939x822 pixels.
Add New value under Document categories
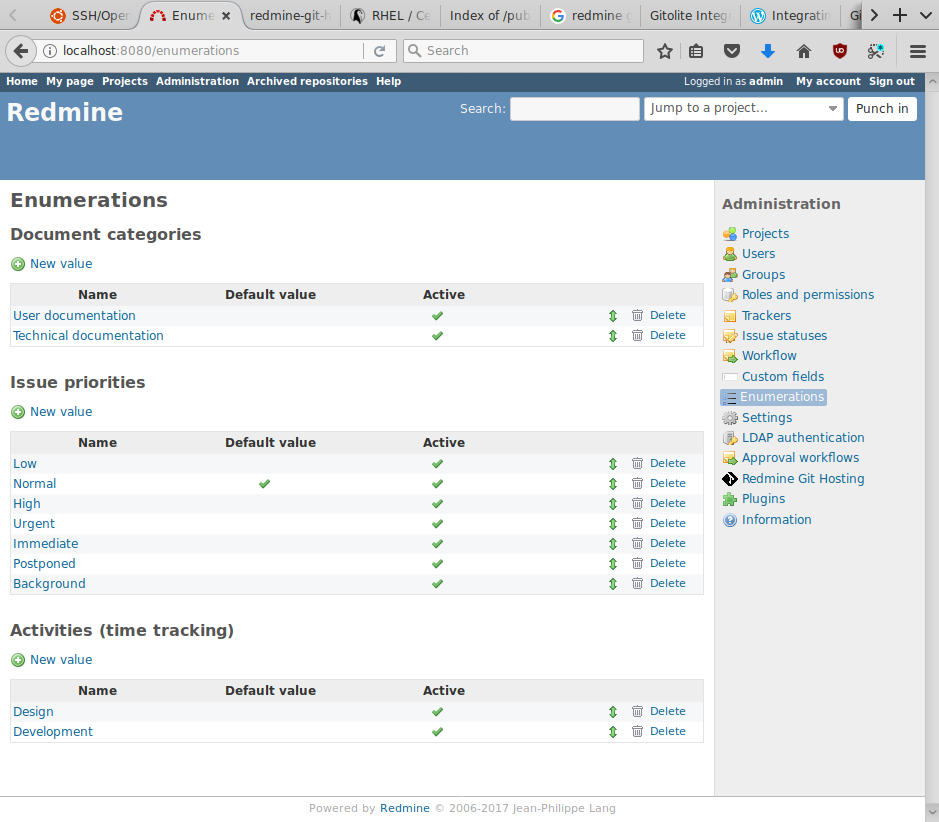[61, 264]
